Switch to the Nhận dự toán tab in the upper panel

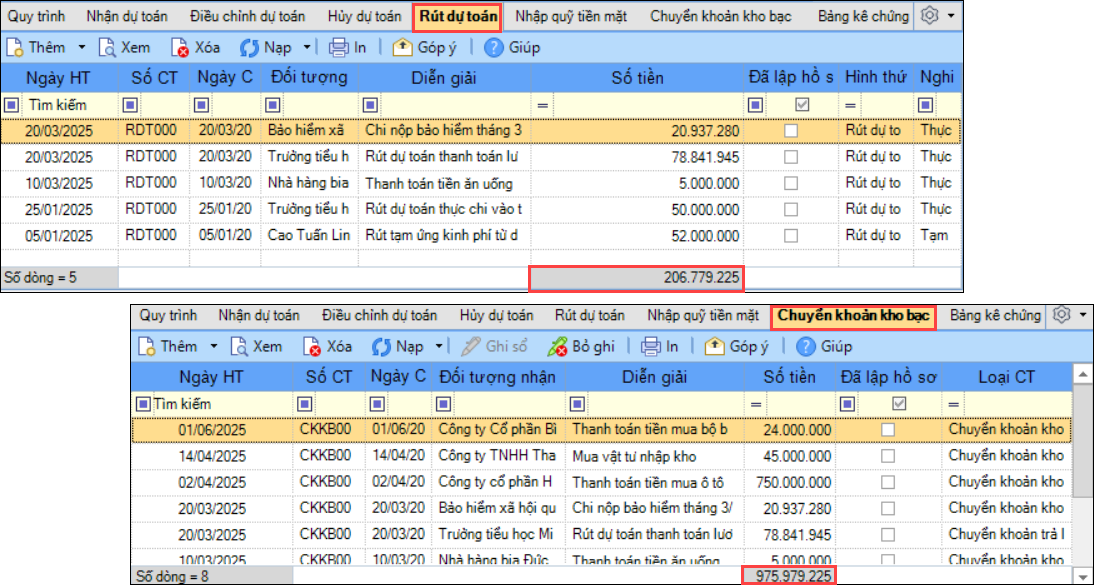tap(127, 16)
